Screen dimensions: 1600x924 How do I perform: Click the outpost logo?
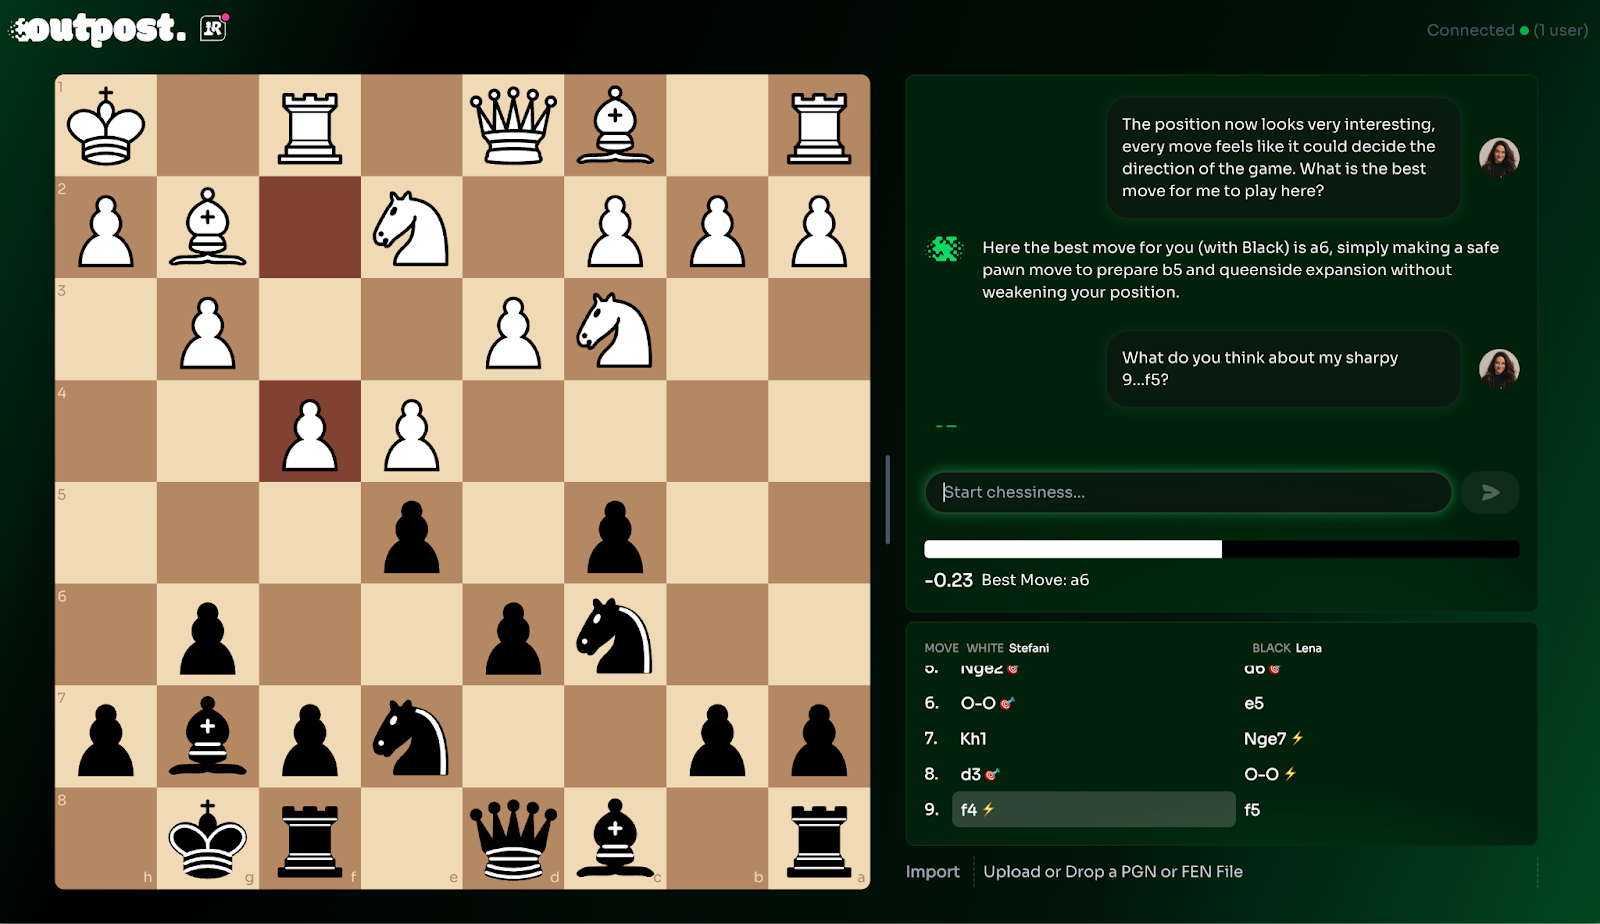pyautogui.click(x=100, y=29)
